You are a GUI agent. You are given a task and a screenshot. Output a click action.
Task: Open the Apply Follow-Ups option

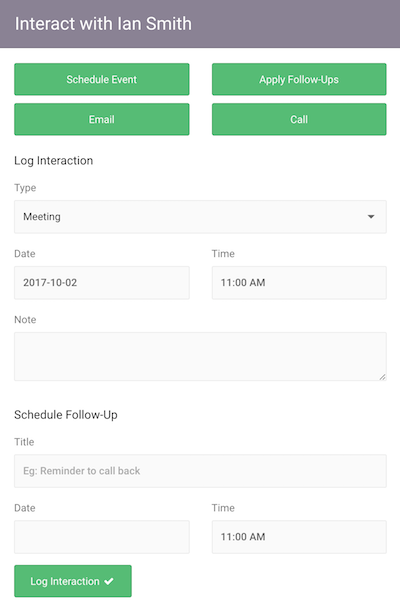coord(299,79)
